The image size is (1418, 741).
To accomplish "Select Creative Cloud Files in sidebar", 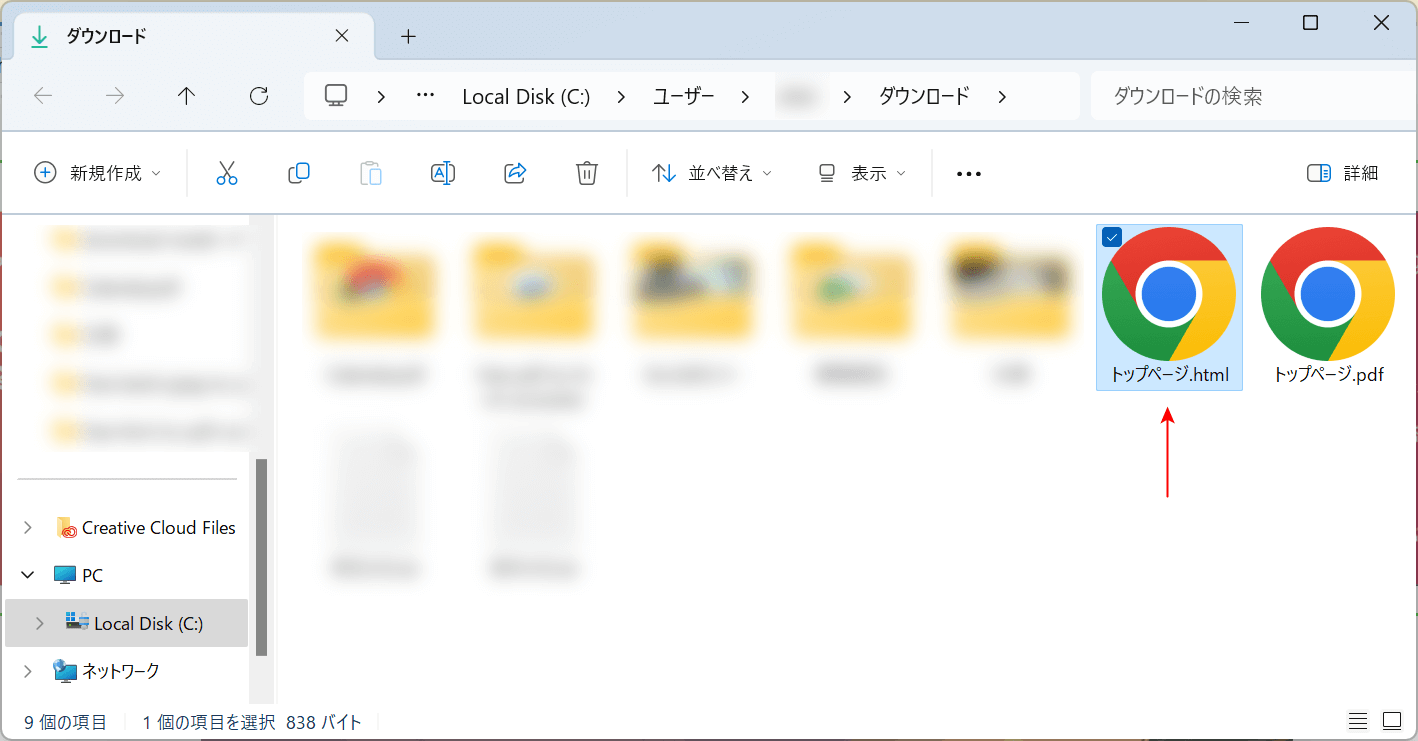I will (147, 527).
